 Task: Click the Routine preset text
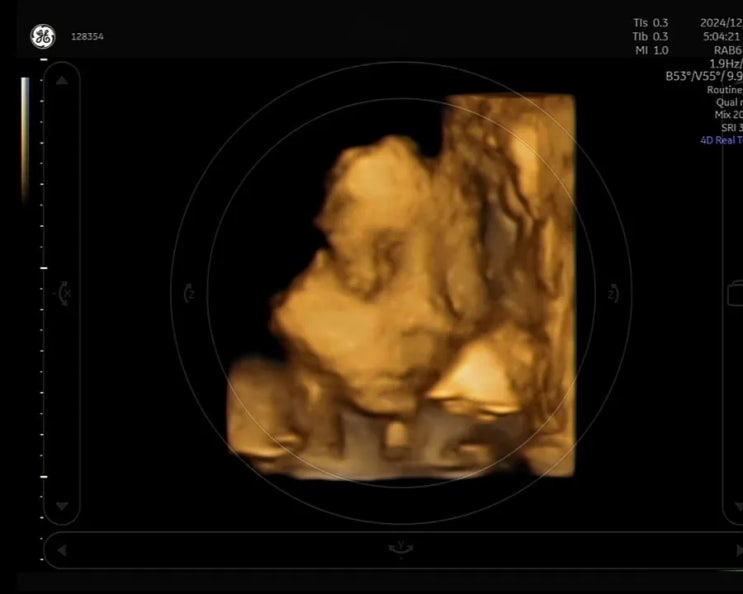725,90
